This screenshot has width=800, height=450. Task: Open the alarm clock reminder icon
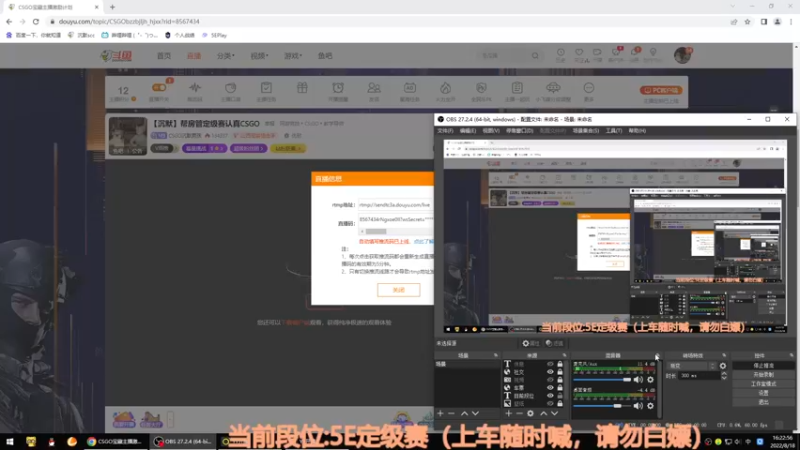[338, 88]
